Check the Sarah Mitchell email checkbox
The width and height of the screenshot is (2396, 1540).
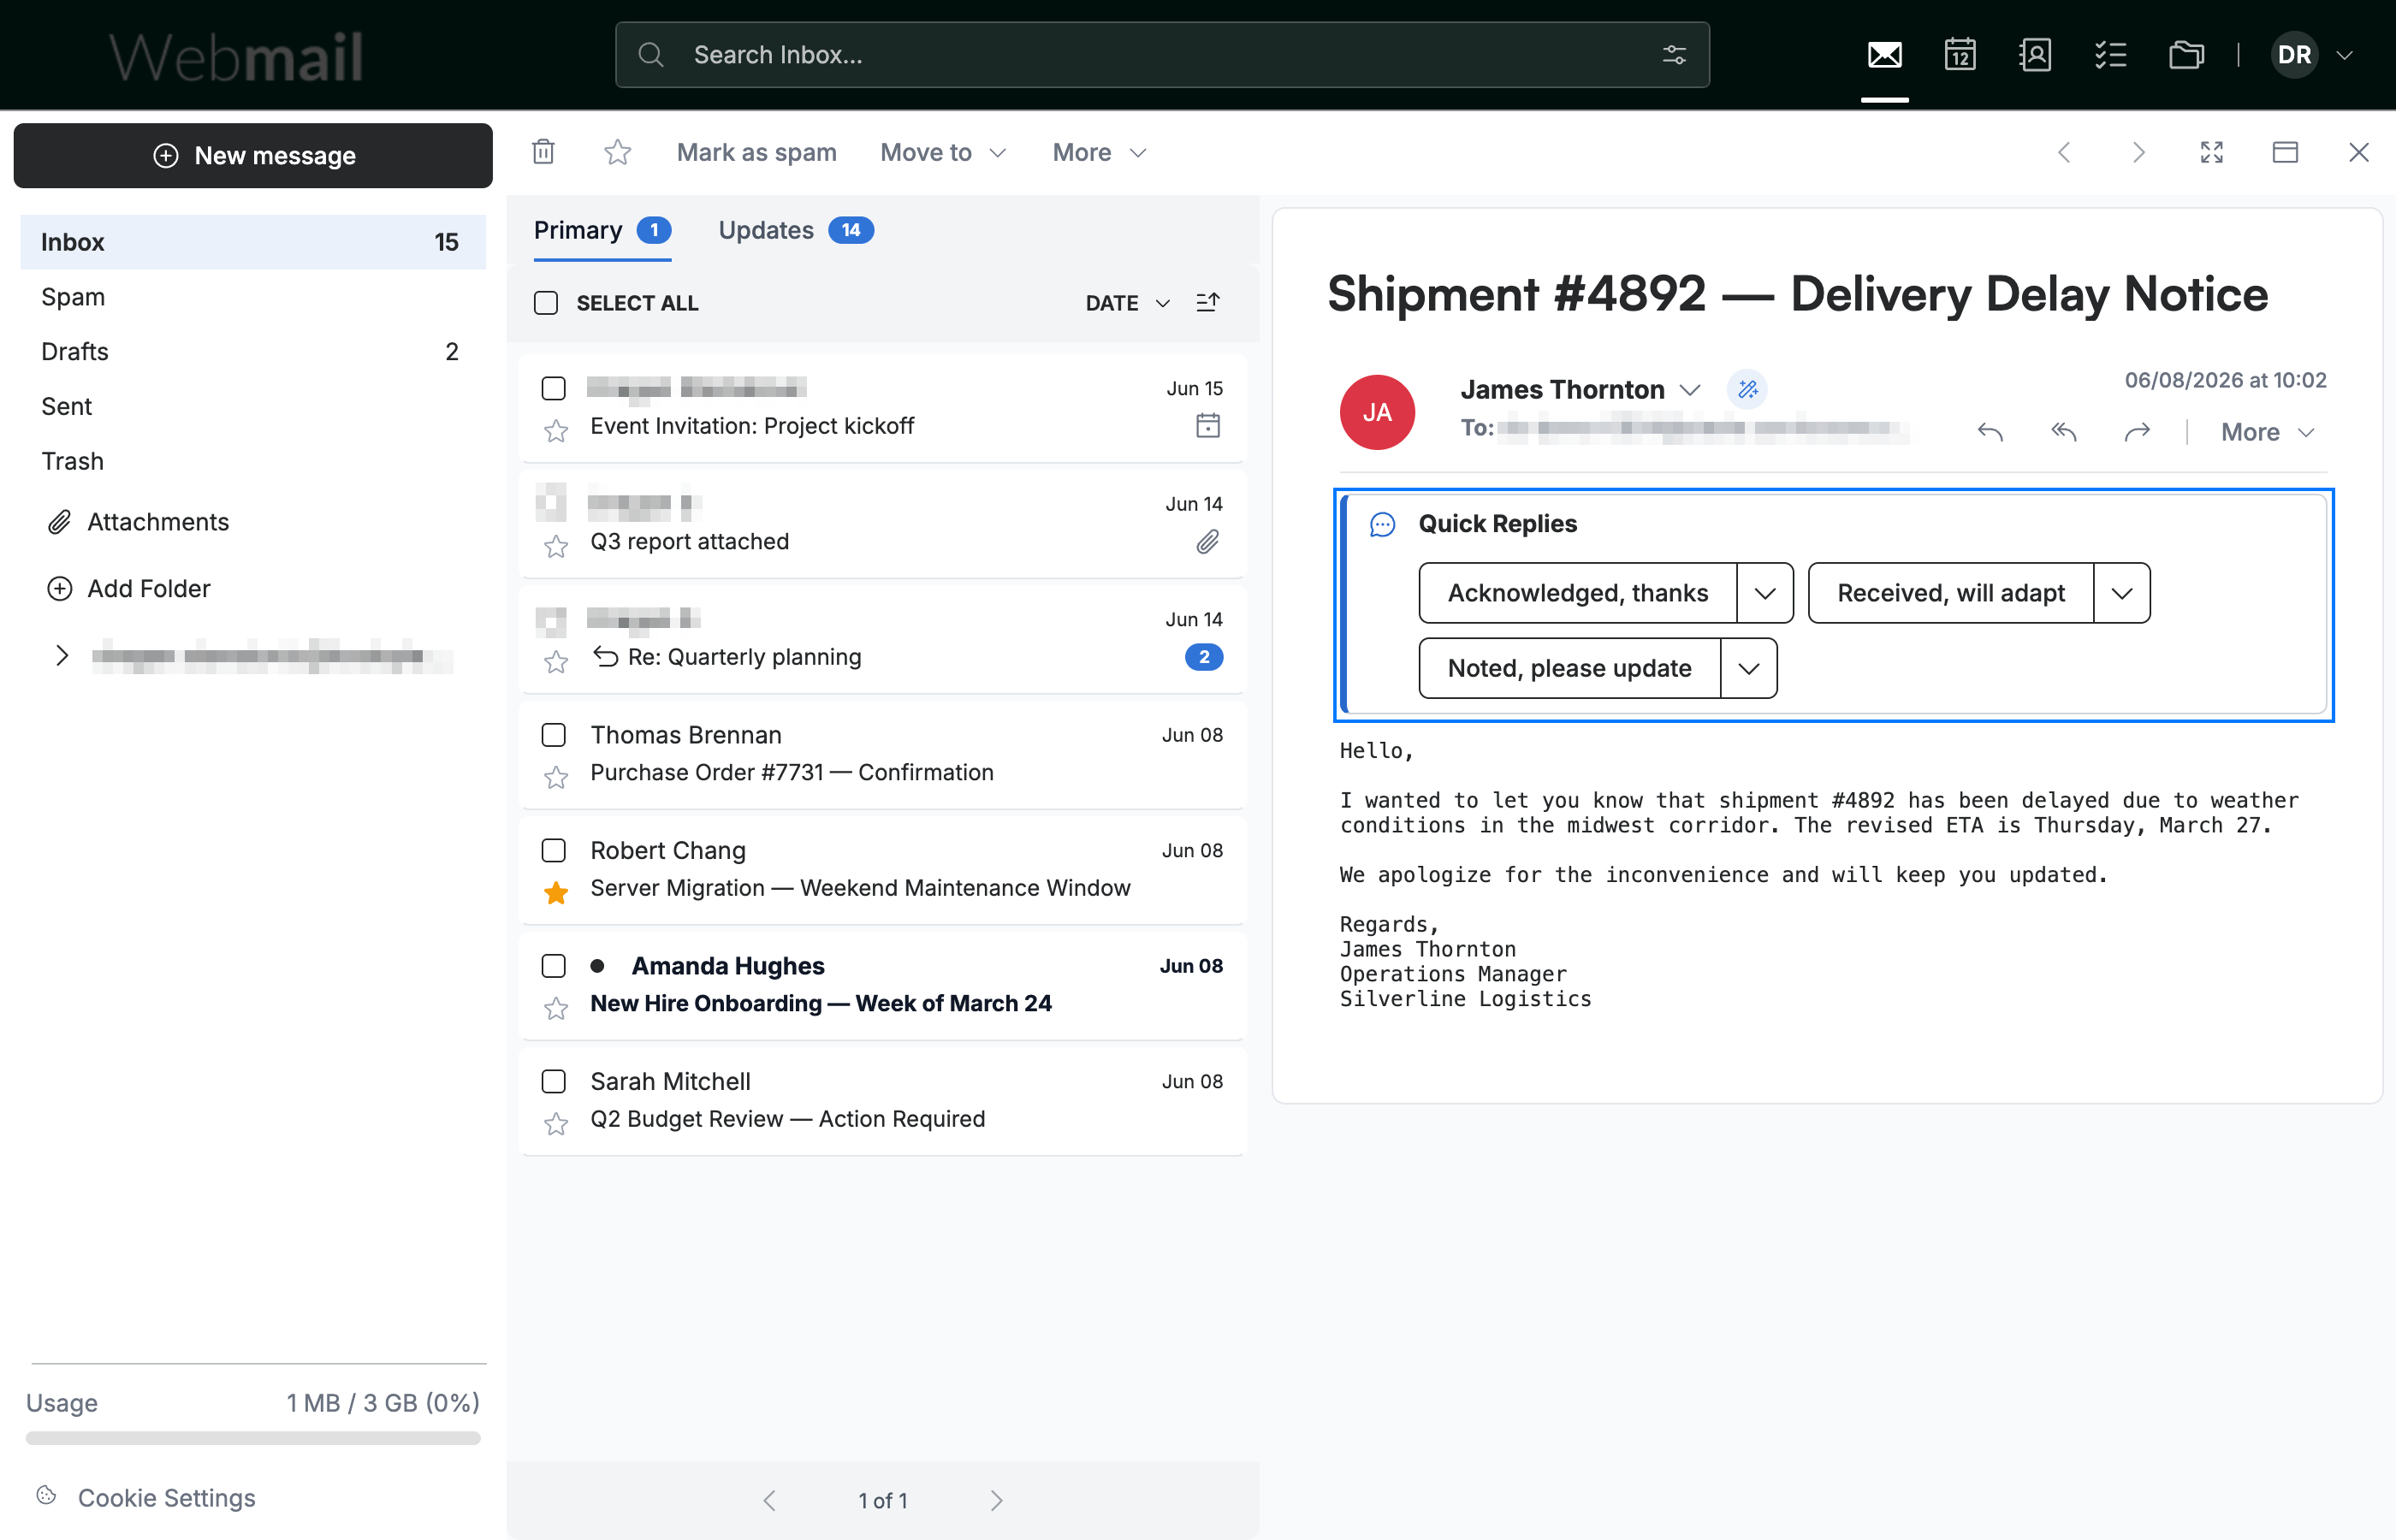click(553, 1082)
